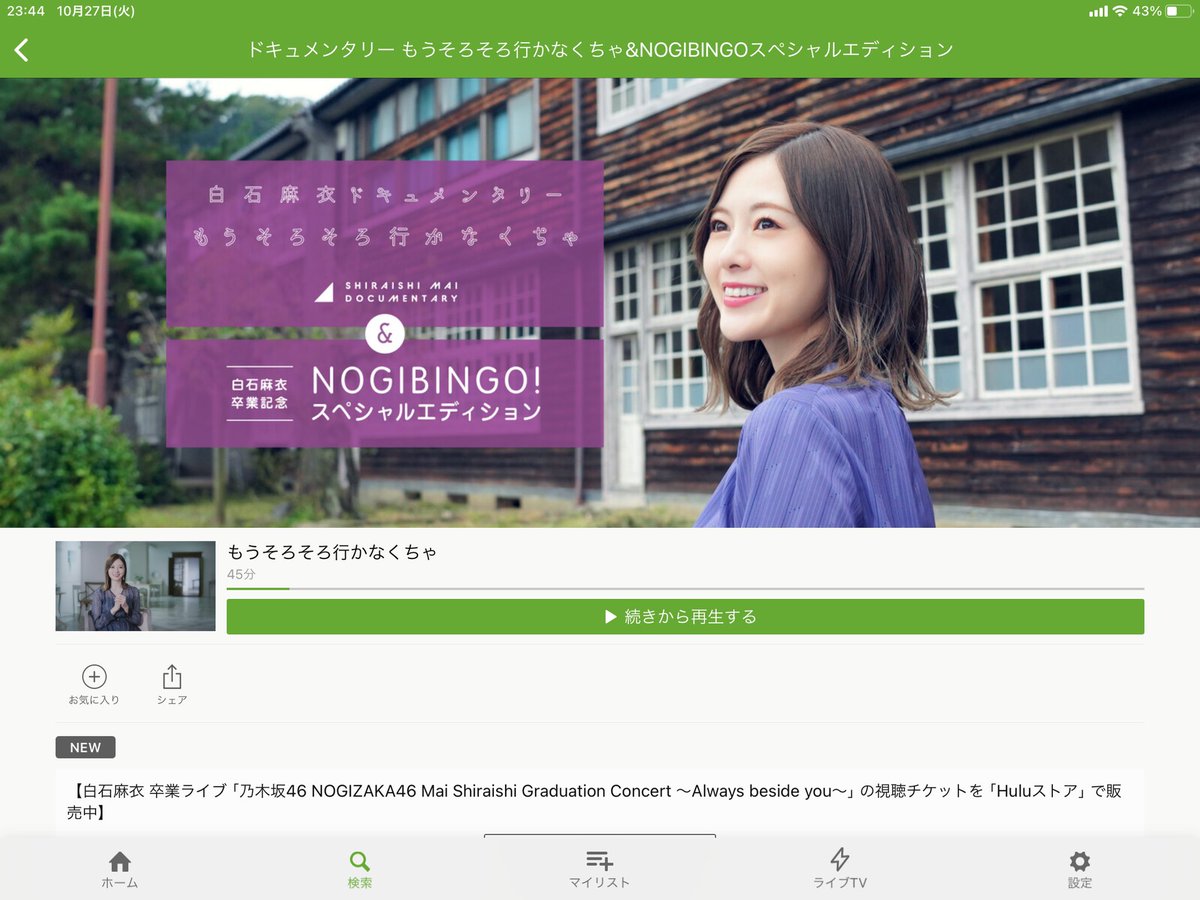Open the シェア share icon

171,677
